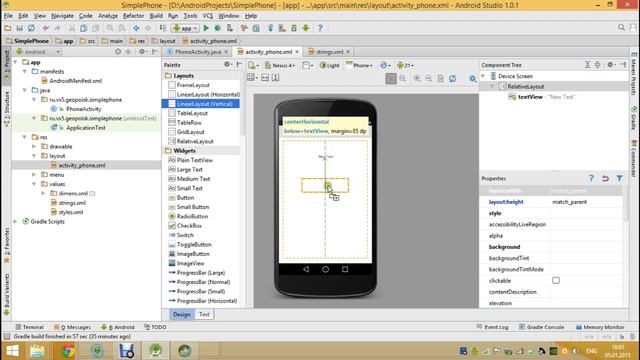Select RadioButton widget in the Palette
This screenshot has height=360, width=640.
(188, 216)
